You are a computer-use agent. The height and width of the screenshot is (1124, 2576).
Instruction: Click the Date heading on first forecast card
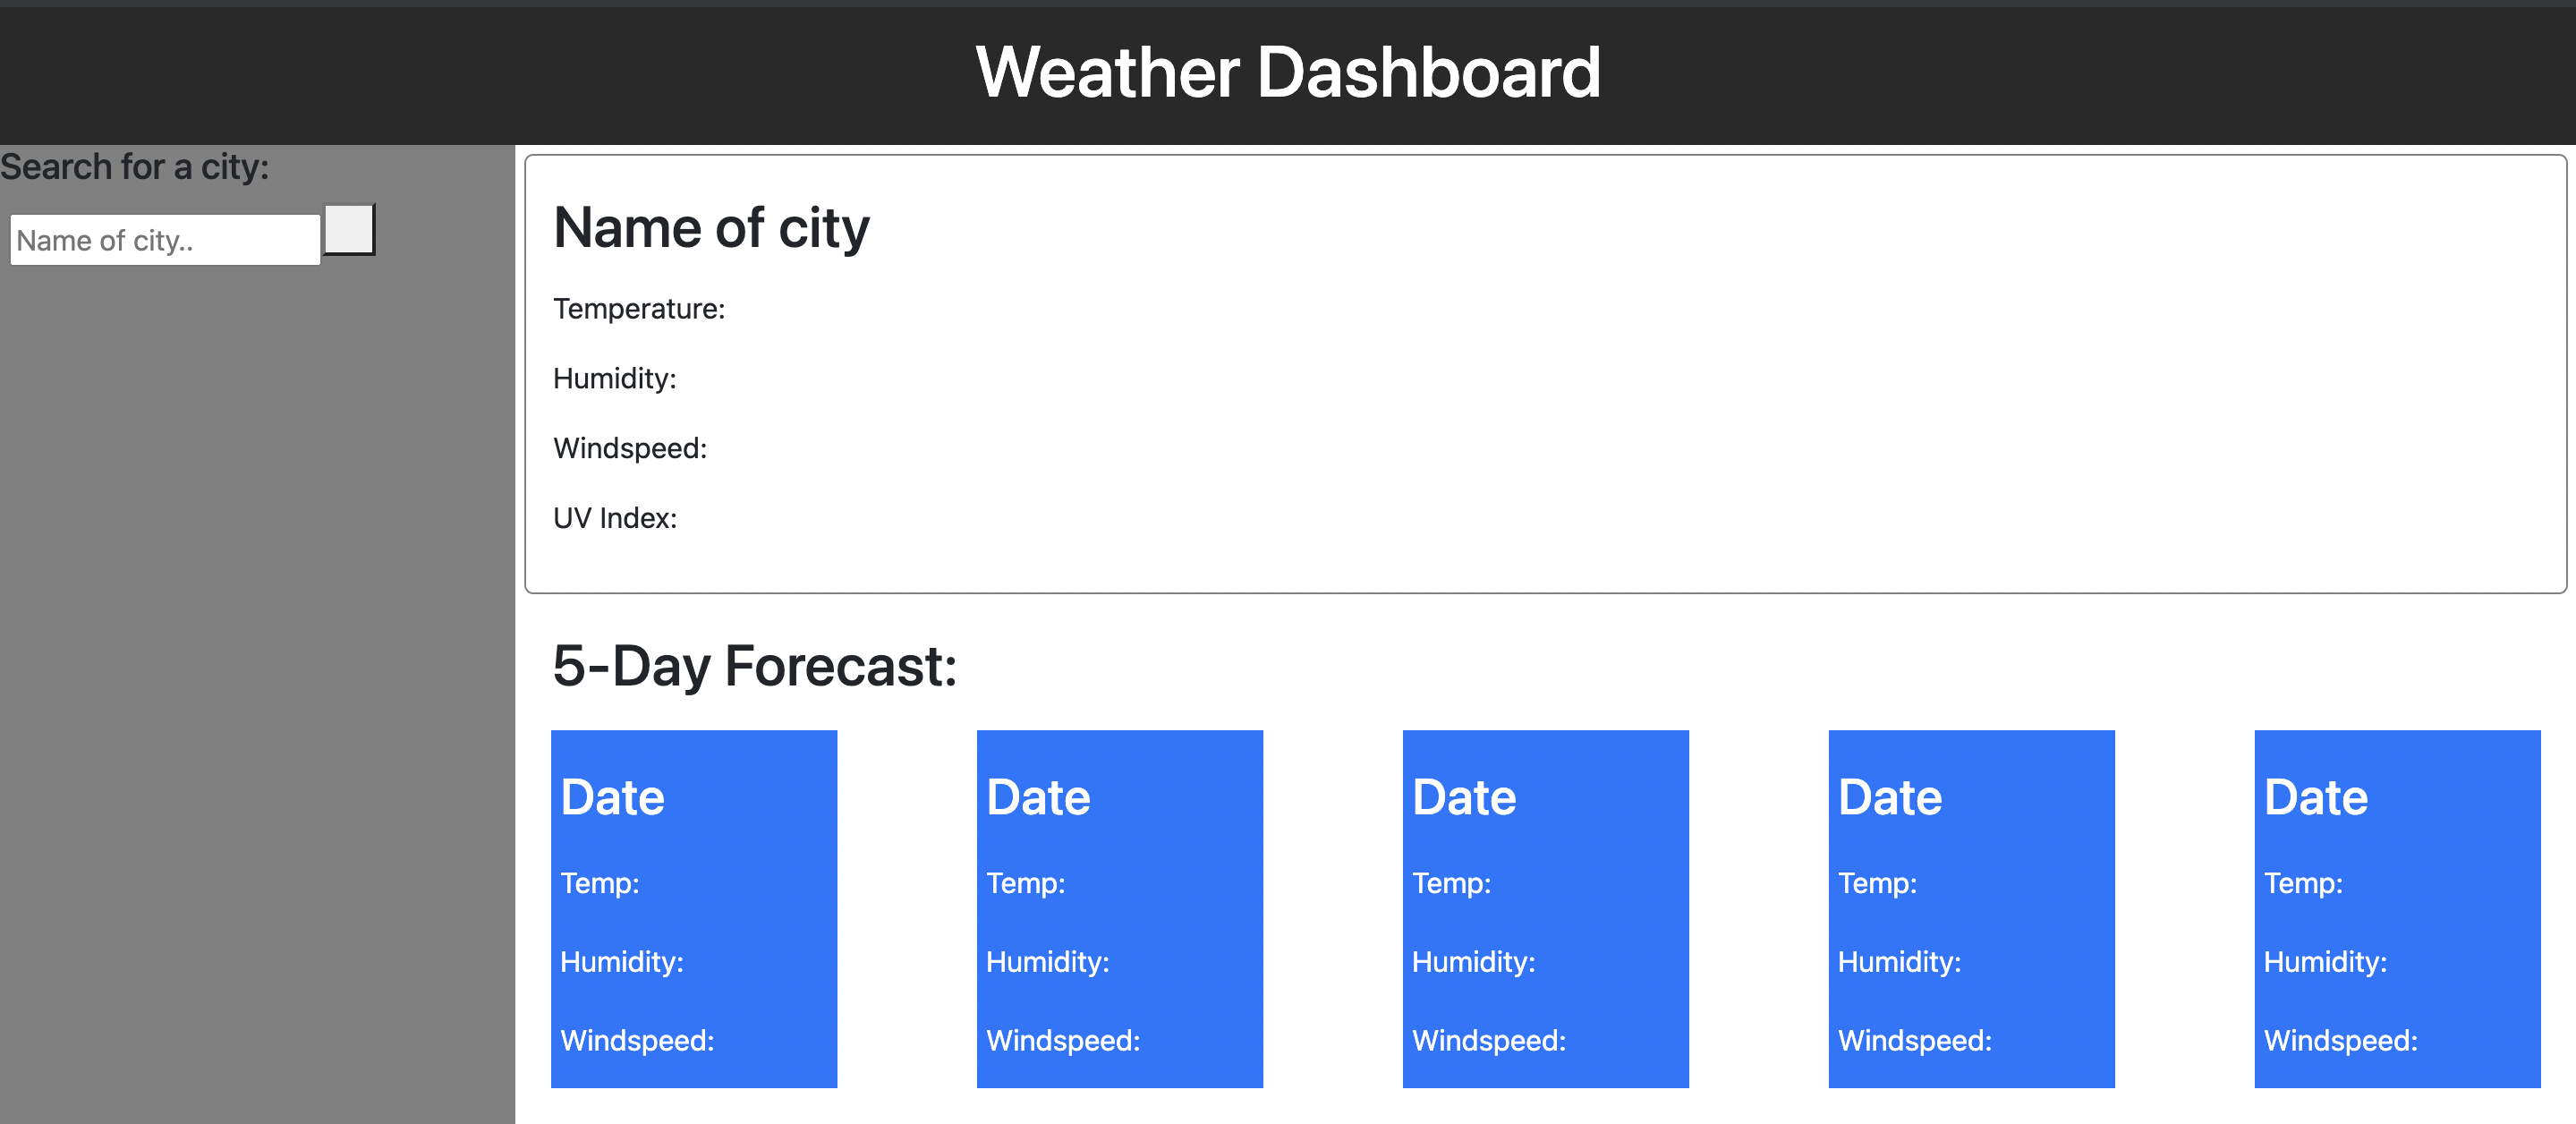612,797
